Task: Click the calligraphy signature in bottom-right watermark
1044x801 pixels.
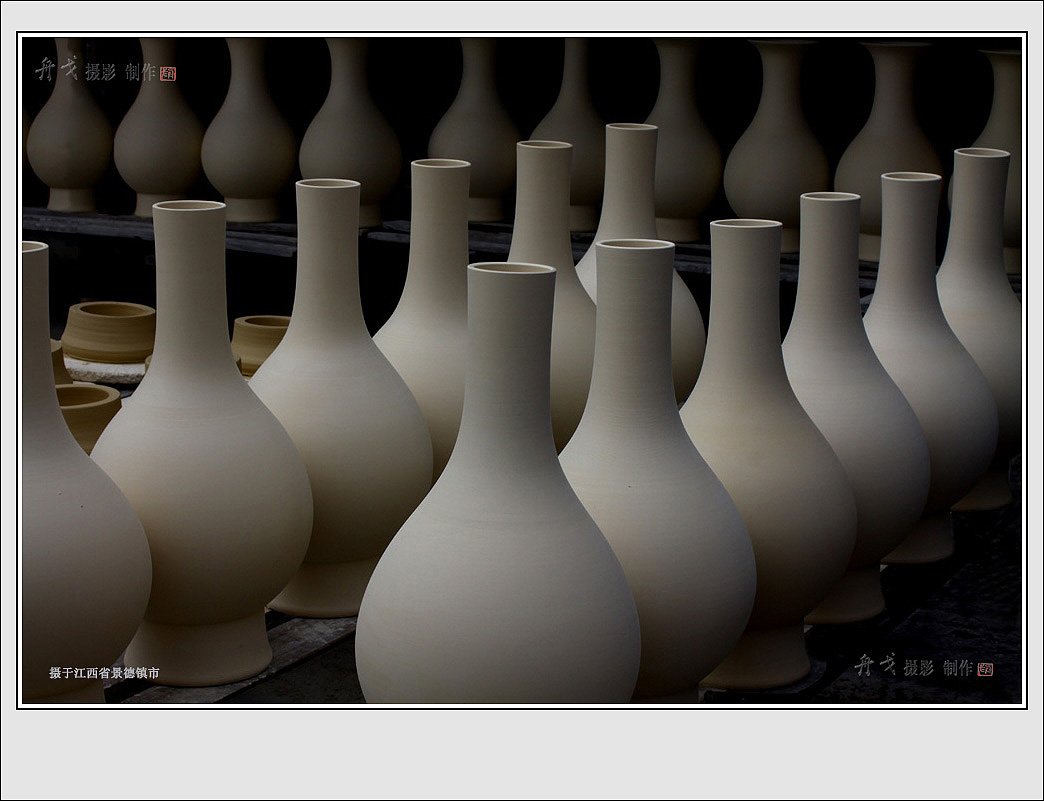Action: coord(875,665)
